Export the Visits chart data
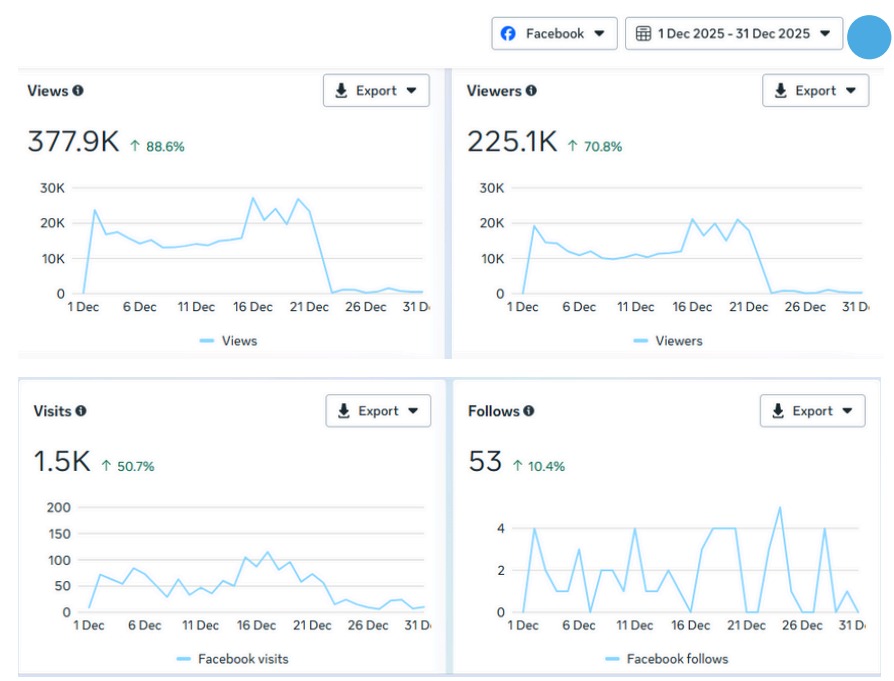The height and width of the screenshot is (681, 894). tap(378, 411)
